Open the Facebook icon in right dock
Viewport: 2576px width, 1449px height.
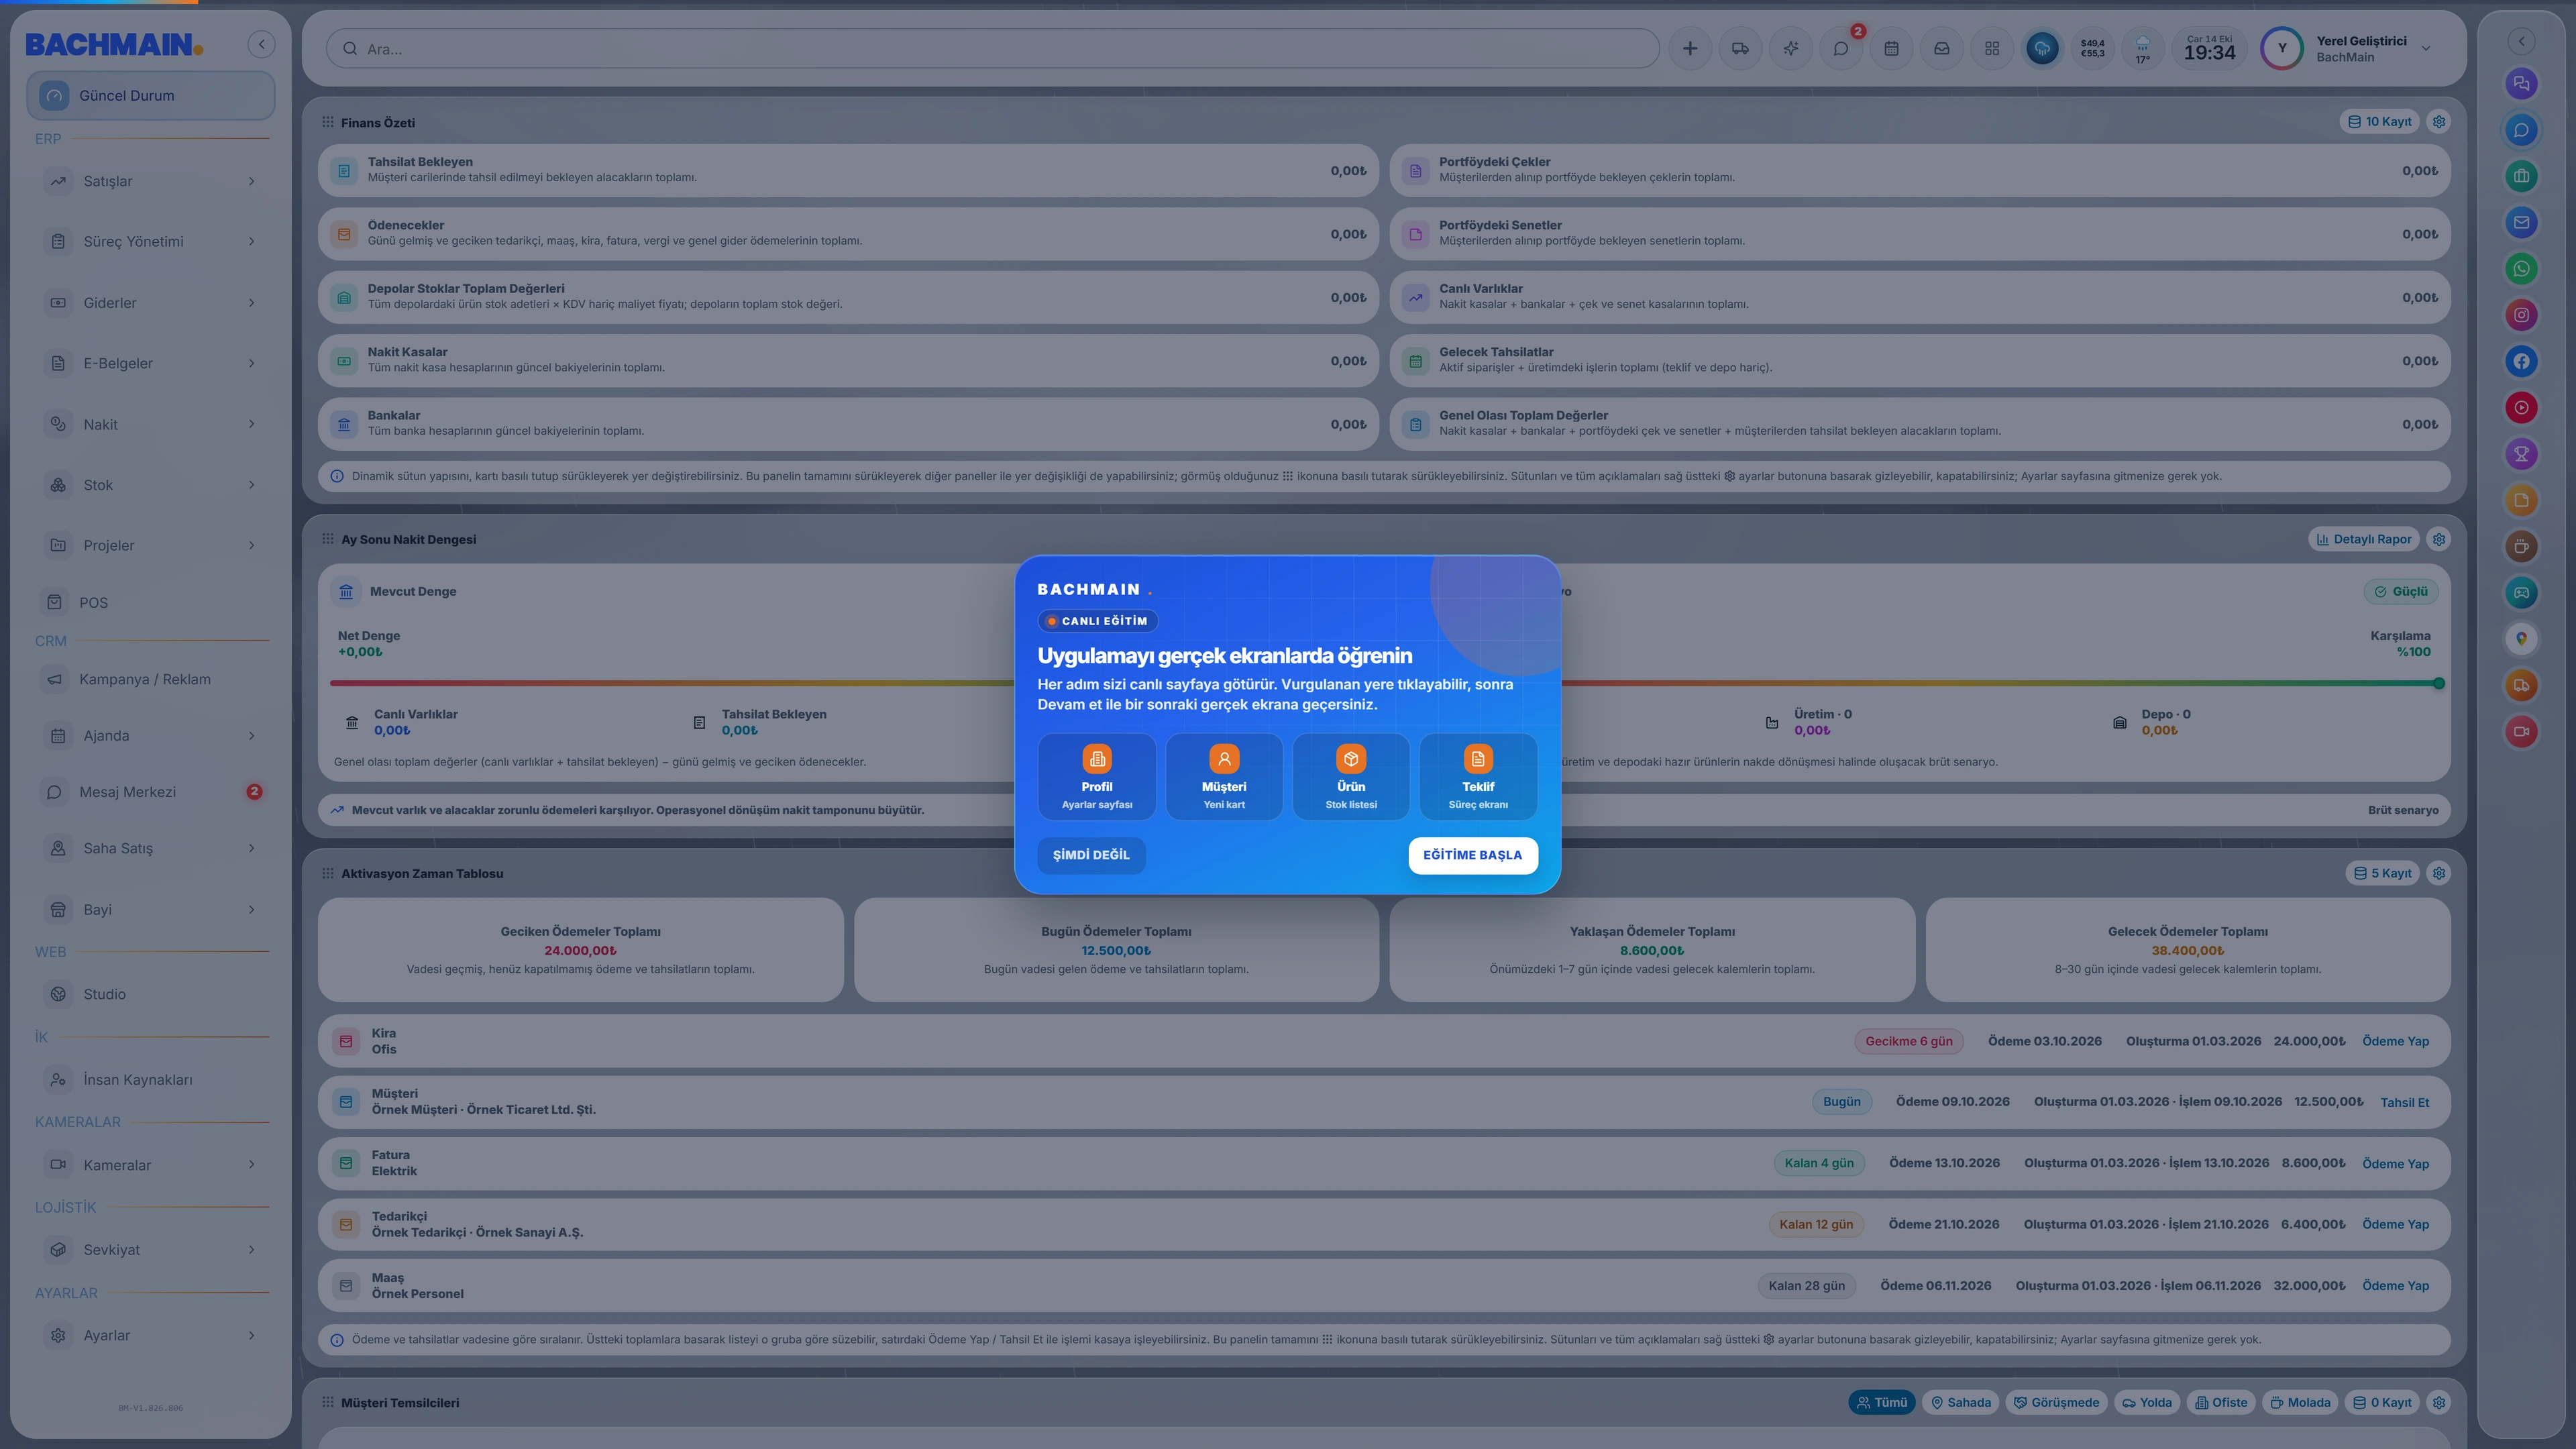click(x=2521, y=361)
